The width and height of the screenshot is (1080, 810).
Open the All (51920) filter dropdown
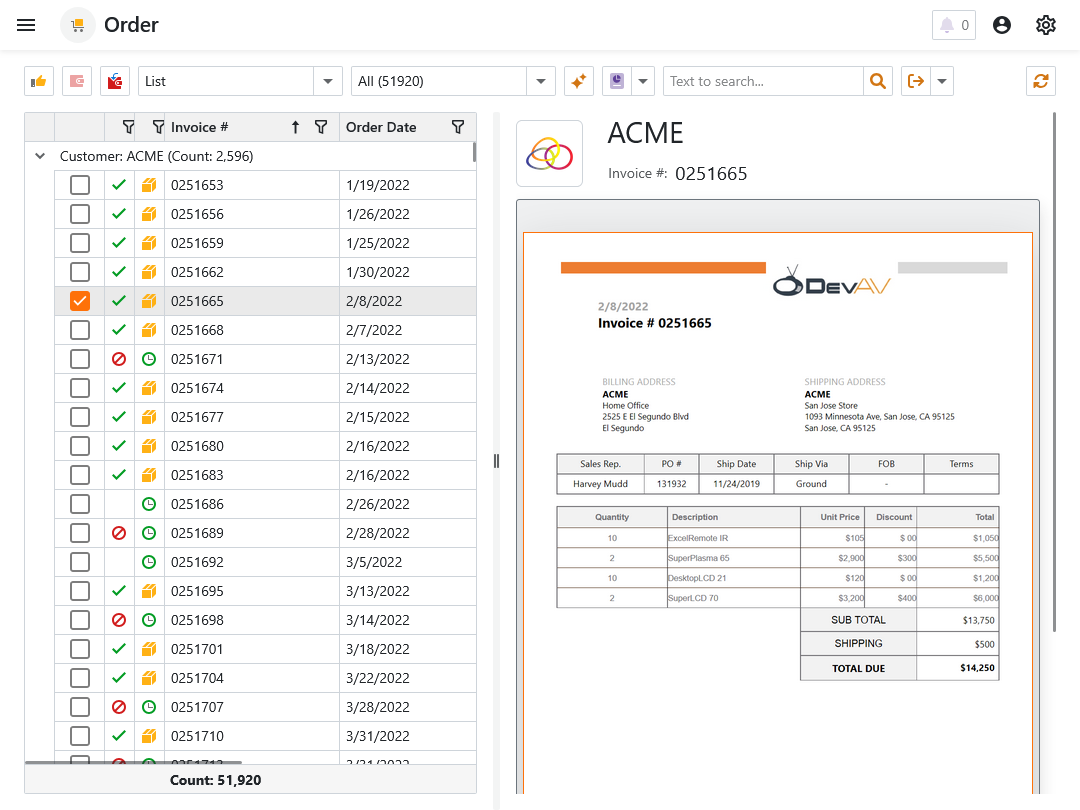(540, 81)
